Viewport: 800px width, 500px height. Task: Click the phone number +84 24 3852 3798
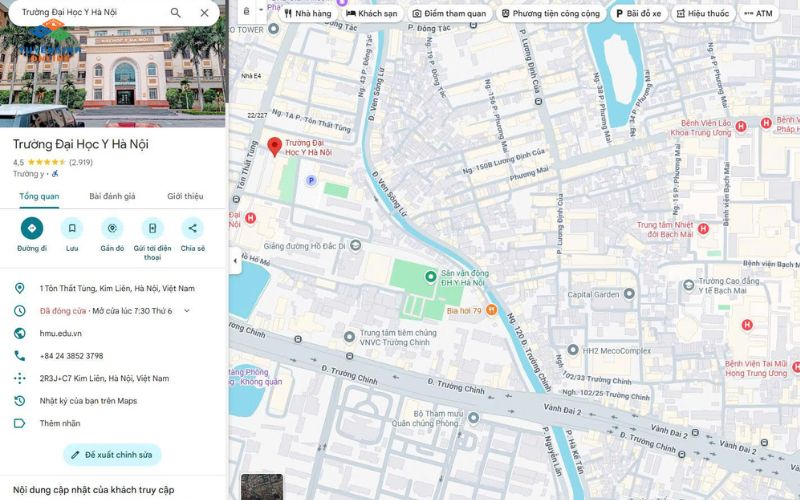click(71, 356)
